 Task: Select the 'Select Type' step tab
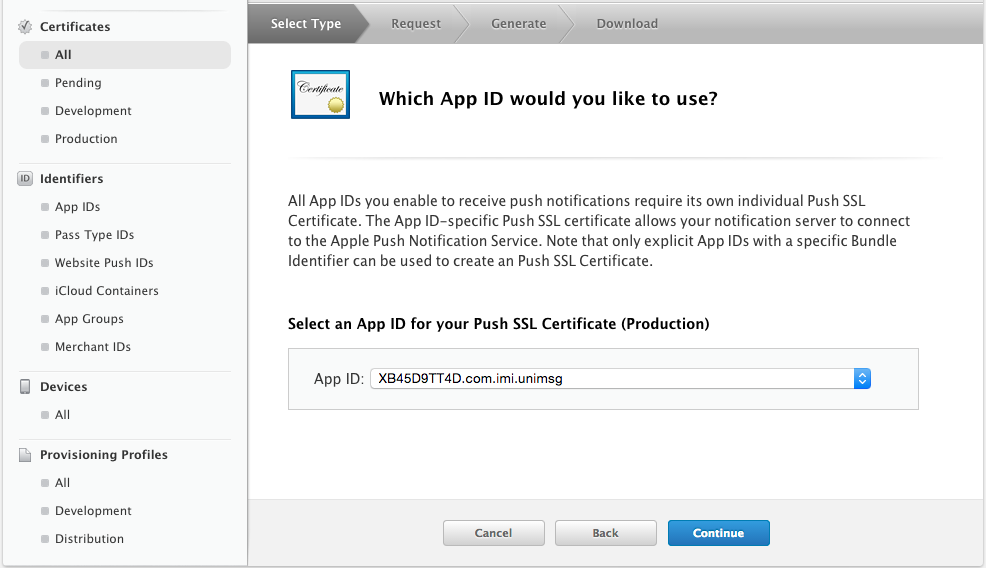tap(306, 23)
